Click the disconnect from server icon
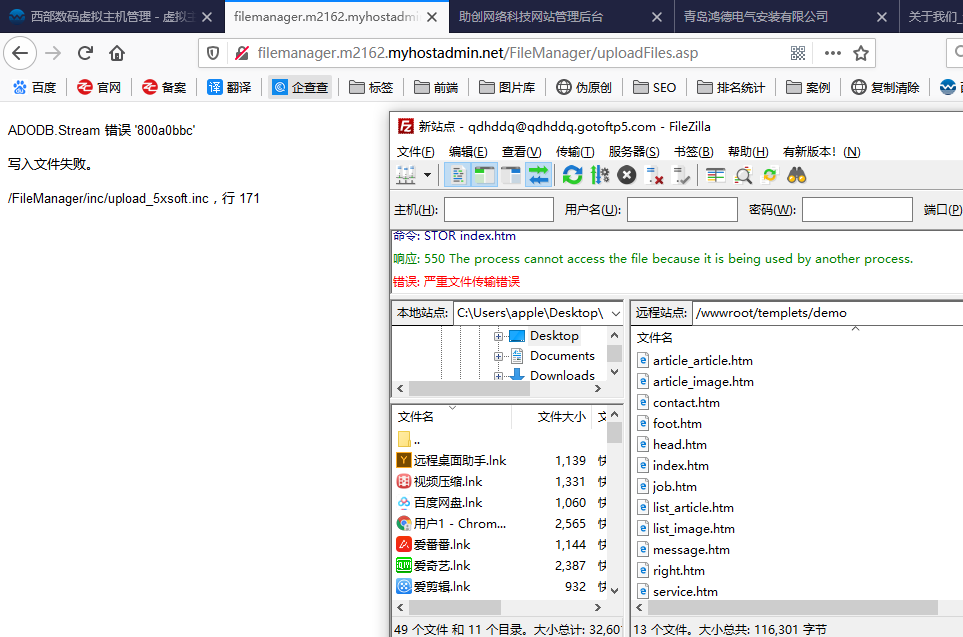Image resolution: width=963 pixels, height=637 pixels. coord(656,176)
